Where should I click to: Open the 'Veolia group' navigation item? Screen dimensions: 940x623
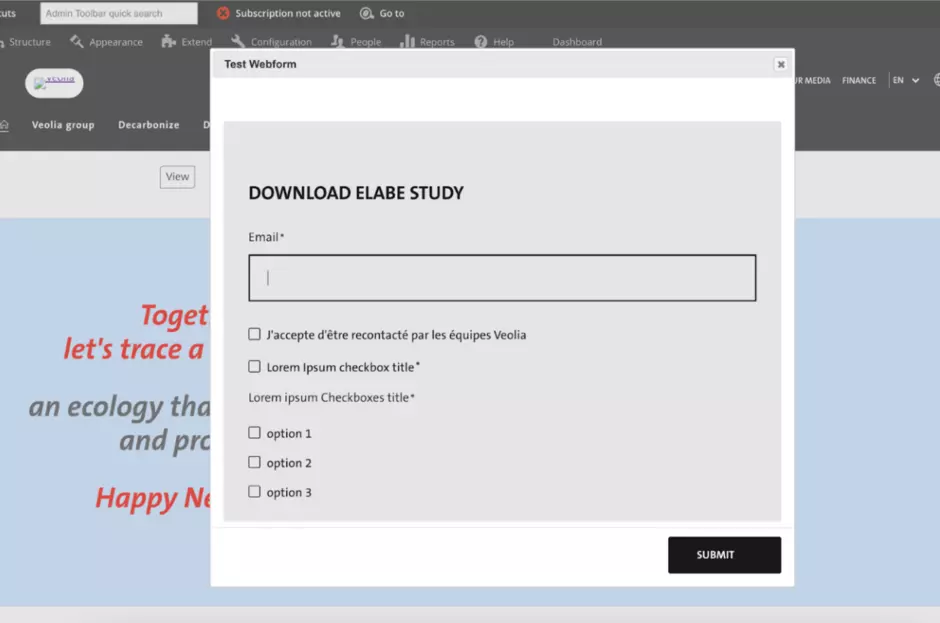pyautogui.click(x=63, y=124)
